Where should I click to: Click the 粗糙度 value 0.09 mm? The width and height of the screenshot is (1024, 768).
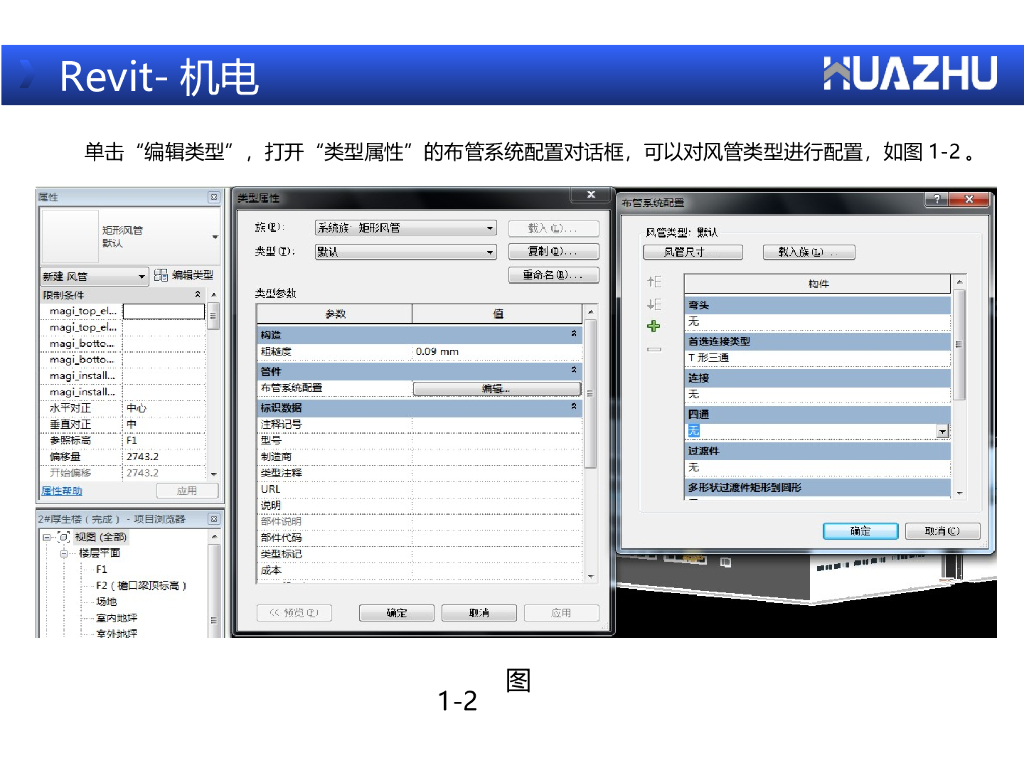(497, 351)
